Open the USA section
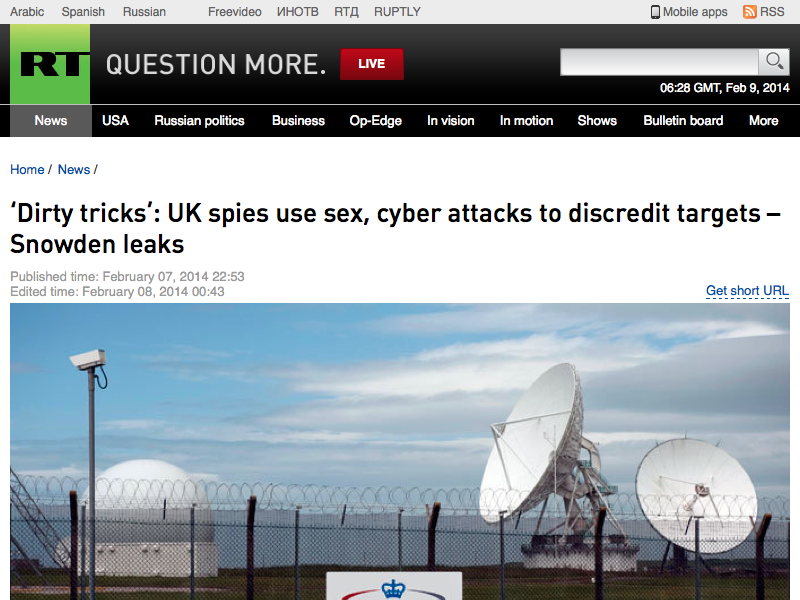 pyautogui.click(x=115, y=121)
